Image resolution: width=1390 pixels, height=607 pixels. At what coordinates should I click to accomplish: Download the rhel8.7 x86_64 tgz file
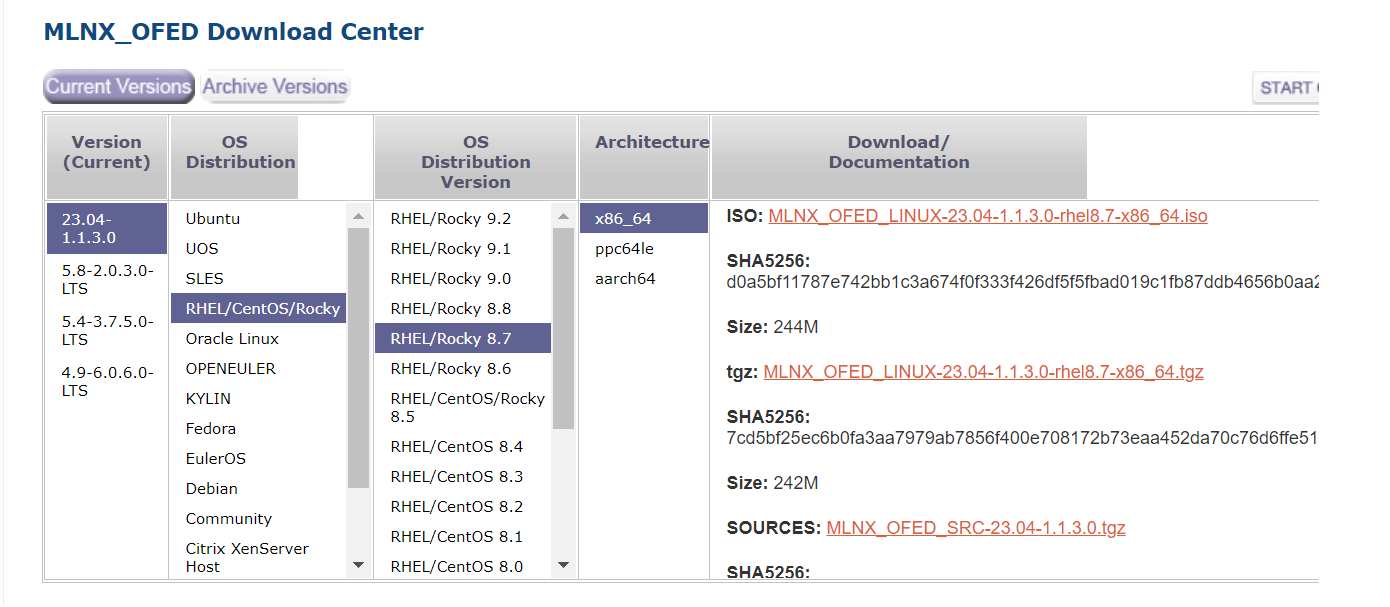tap(983, 372)
